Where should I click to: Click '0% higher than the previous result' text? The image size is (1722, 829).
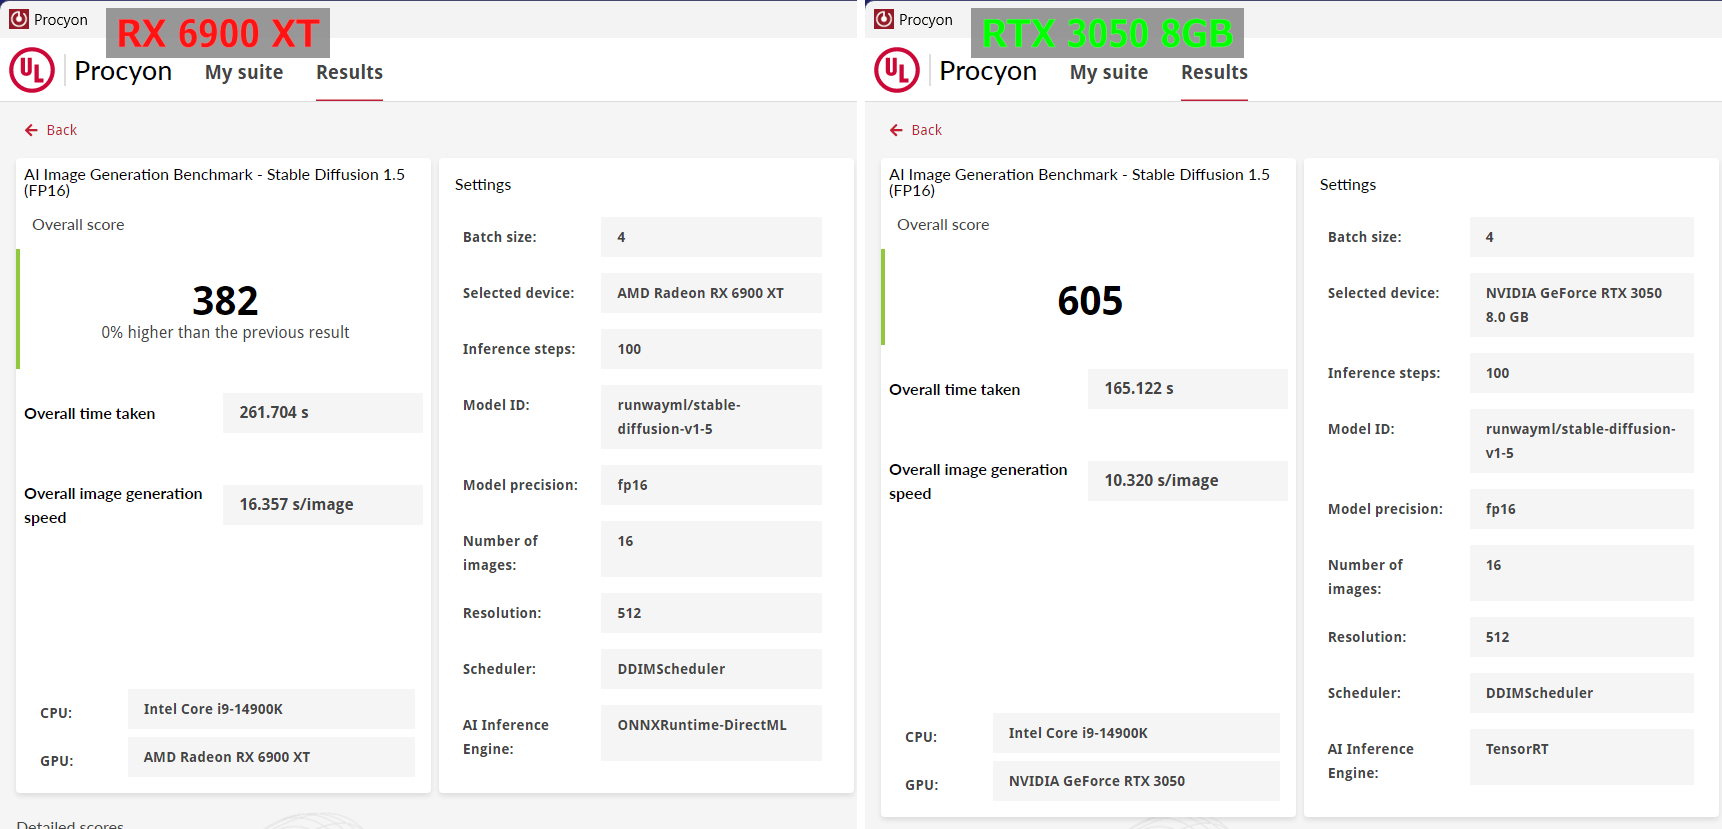click(x=225, y=332)
